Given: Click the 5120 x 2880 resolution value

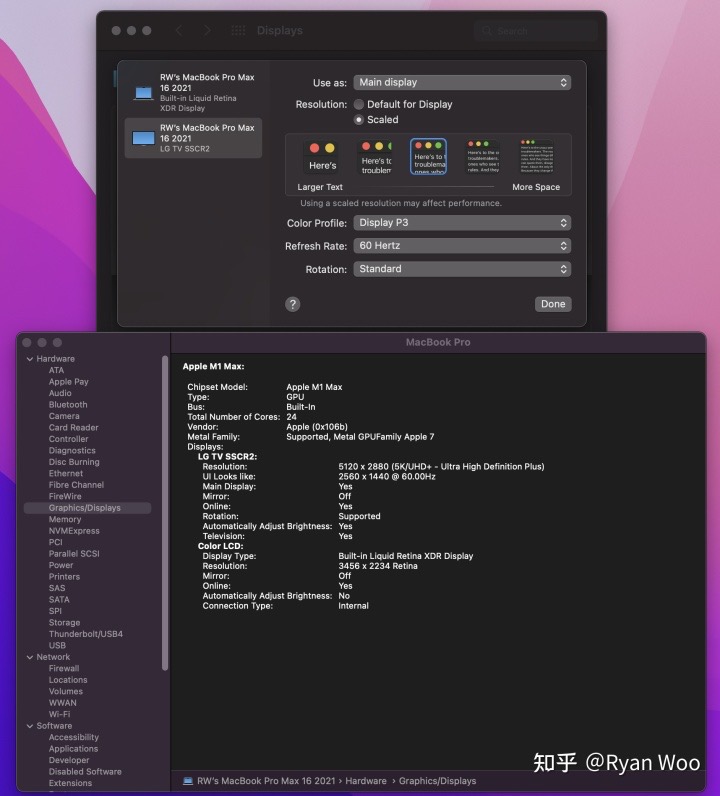Looking at the screenshot, I should [441, 467].
